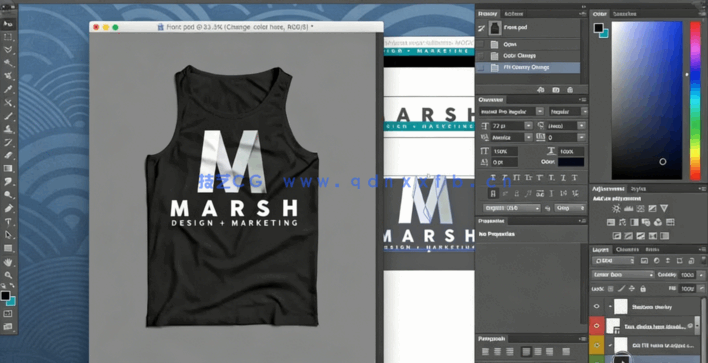Click the rainbow hue slider
Viewport: 708px width, 363px height.
695,100
